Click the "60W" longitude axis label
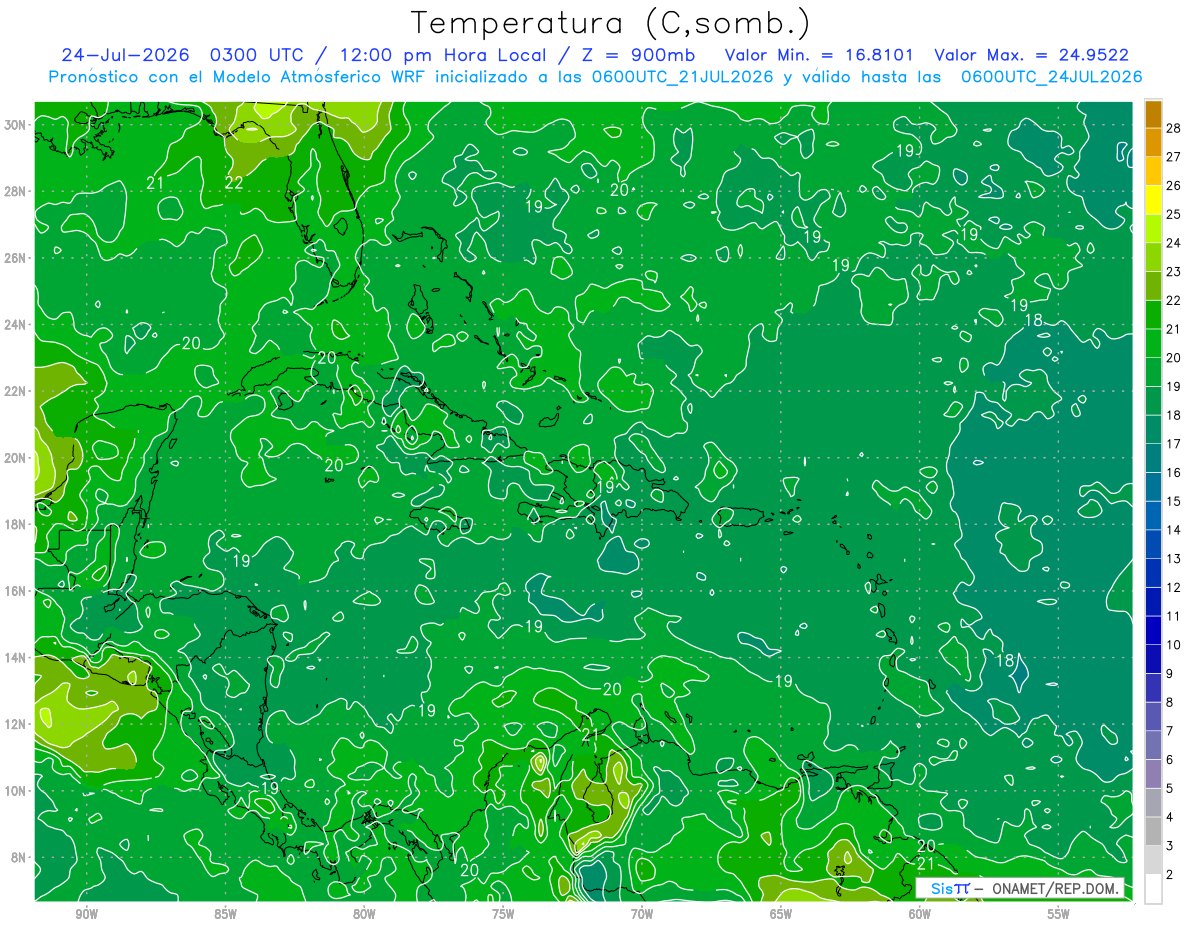The width and height of the screenshot is (1200, 927). [920, 915]
